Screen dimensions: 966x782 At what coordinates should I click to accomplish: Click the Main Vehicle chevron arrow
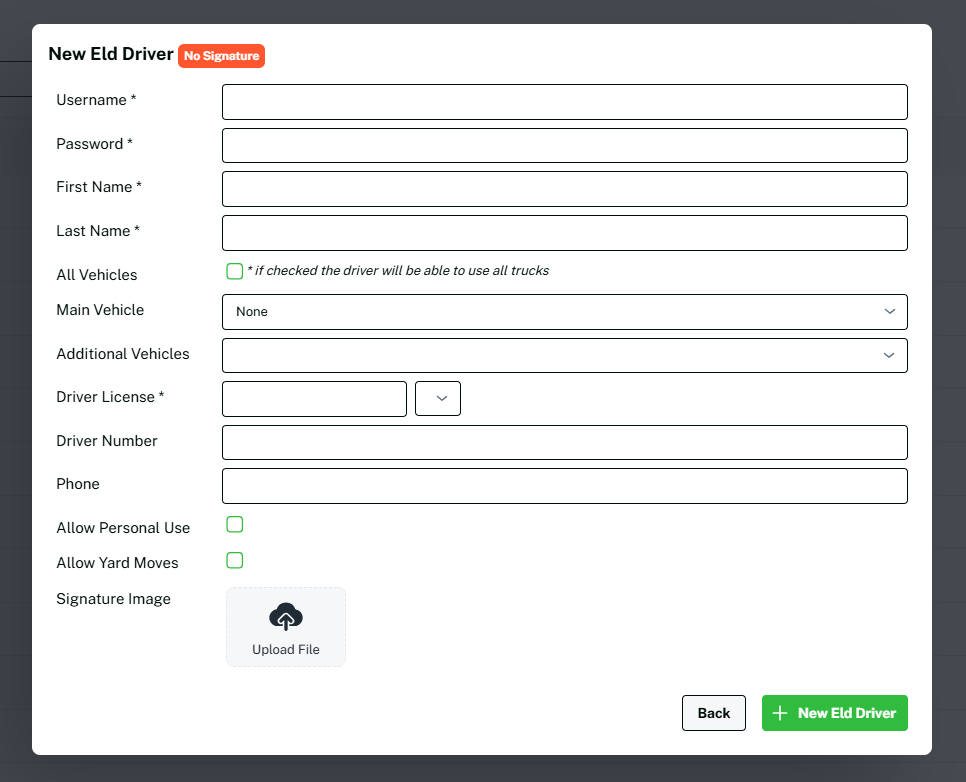tap(890, 312)
